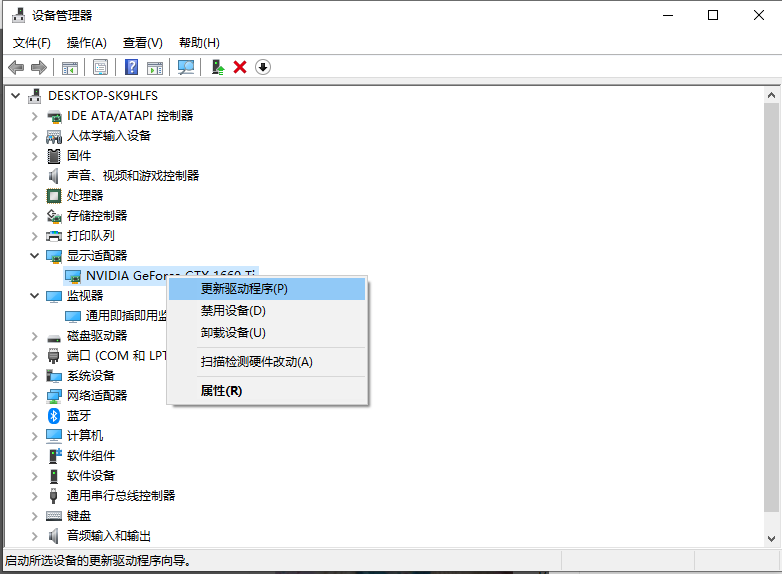Click the firmware chip icon
This screenshot has height=574, width=782.
(x=54, y=156)
